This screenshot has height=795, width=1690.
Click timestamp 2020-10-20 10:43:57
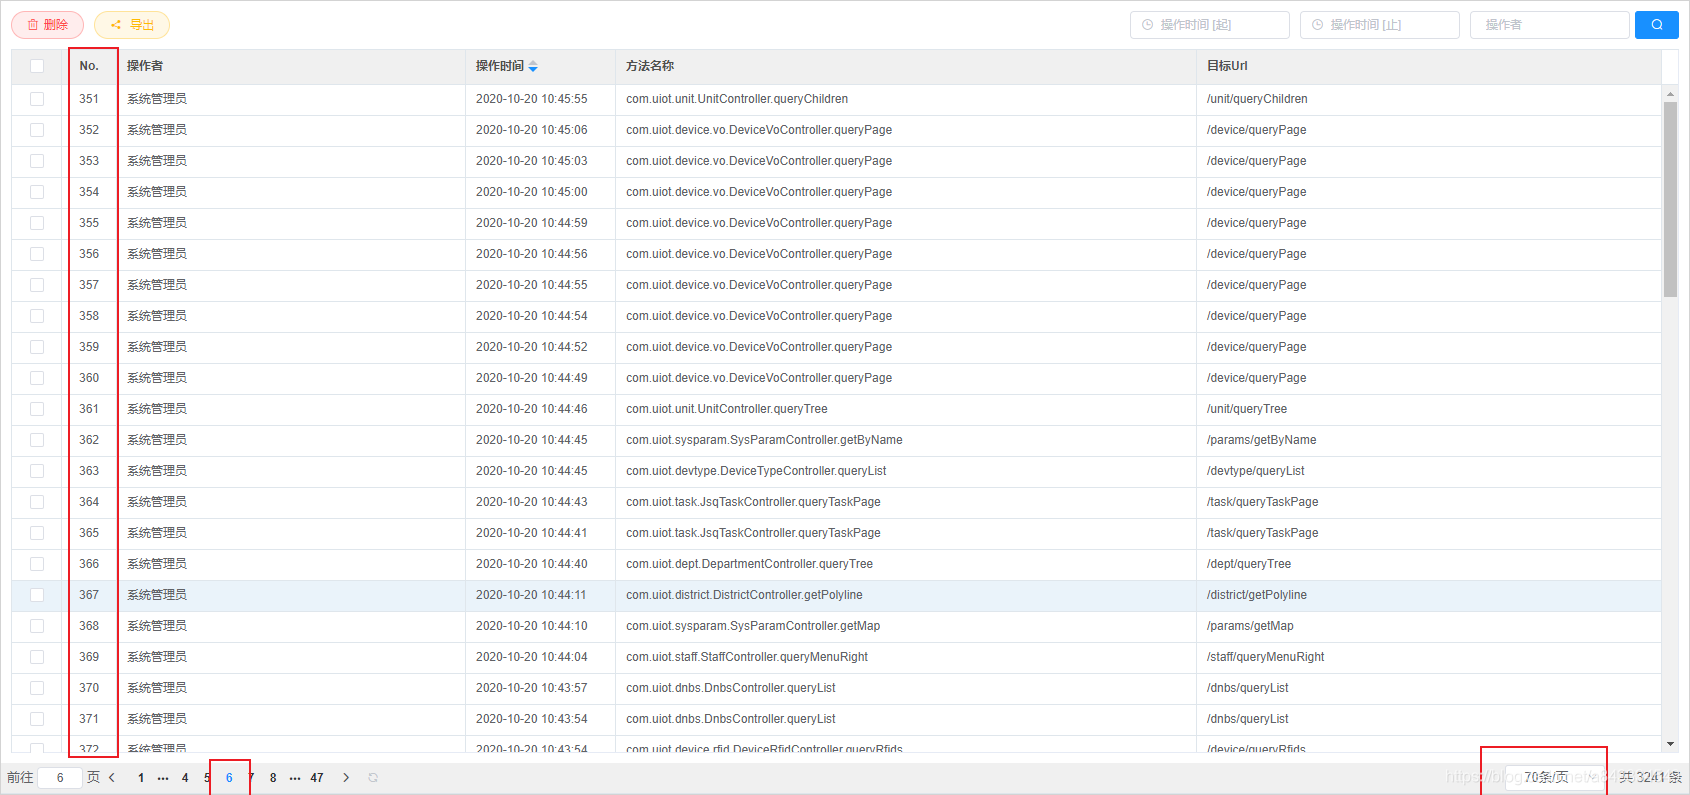coord(532,688)
